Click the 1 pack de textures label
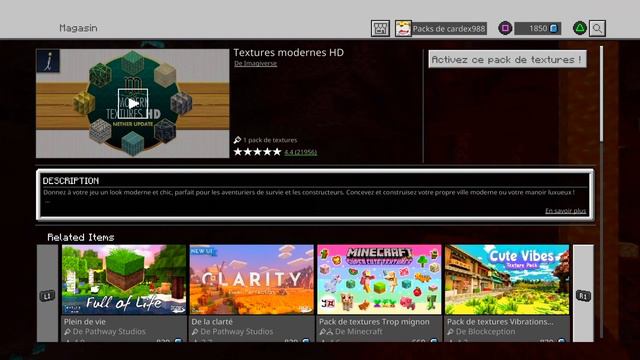The image size is (640, 360). click(x=270, y=140)
